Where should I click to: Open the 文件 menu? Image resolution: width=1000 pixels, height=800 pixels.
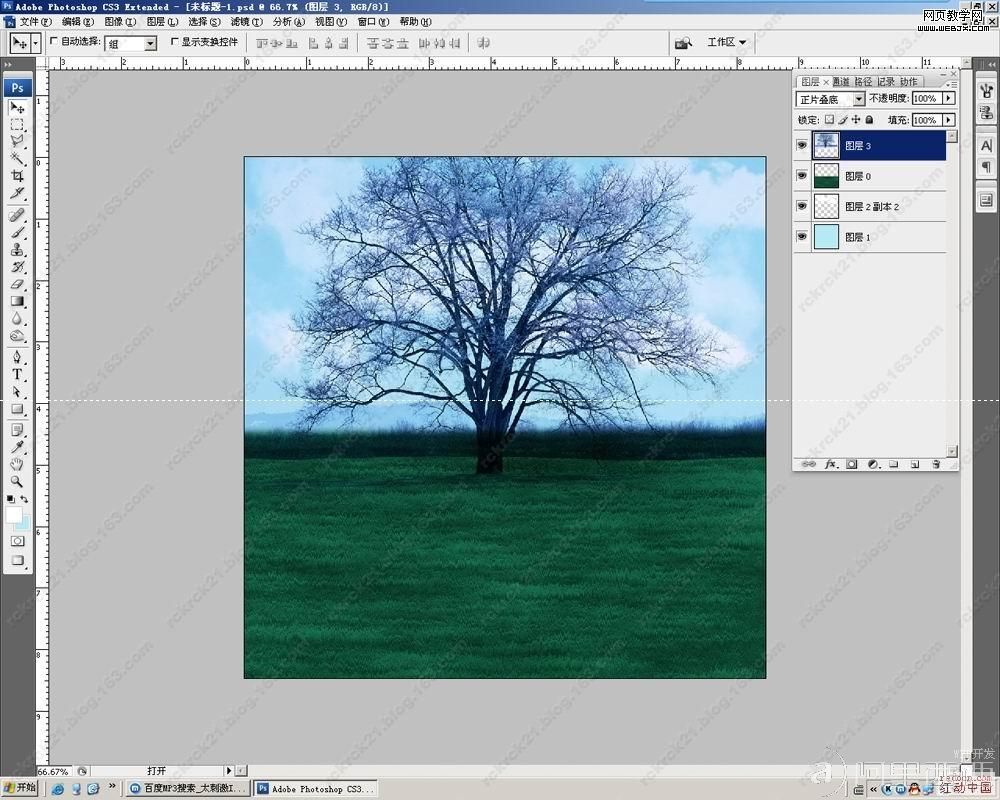(x=36, y=22)
